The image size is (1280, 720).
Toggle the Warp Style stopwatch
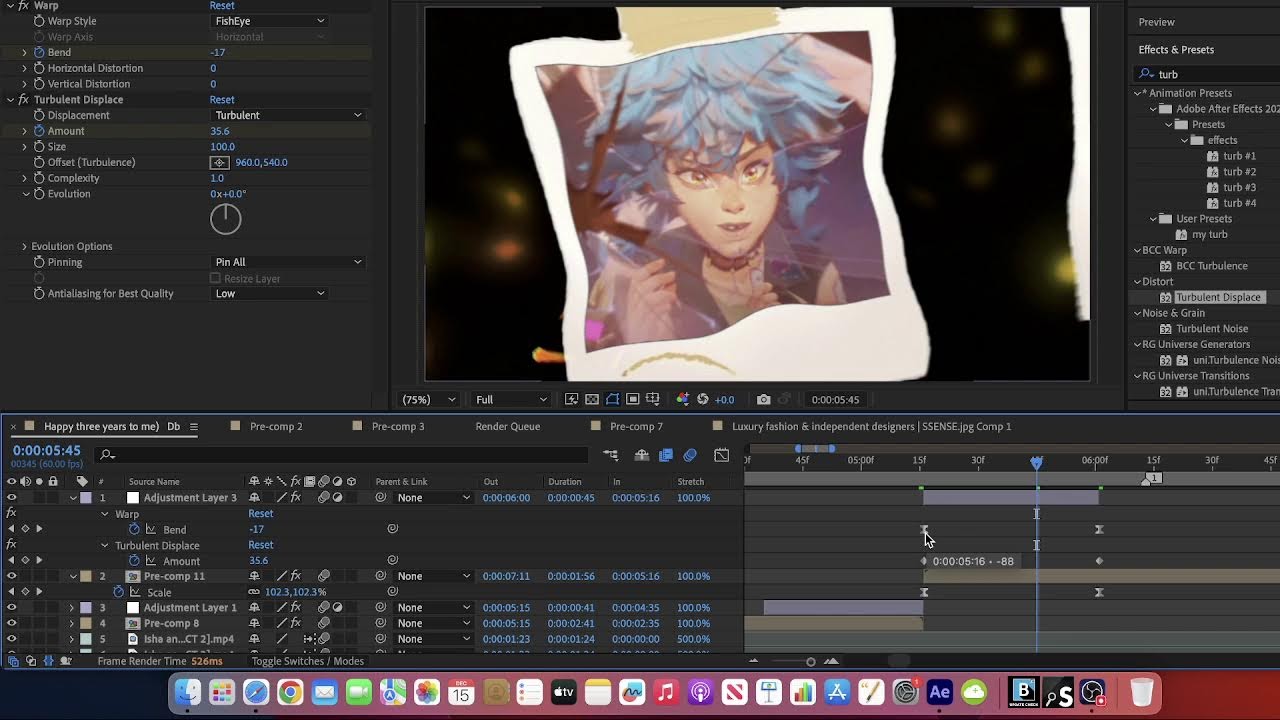point(39,21)
